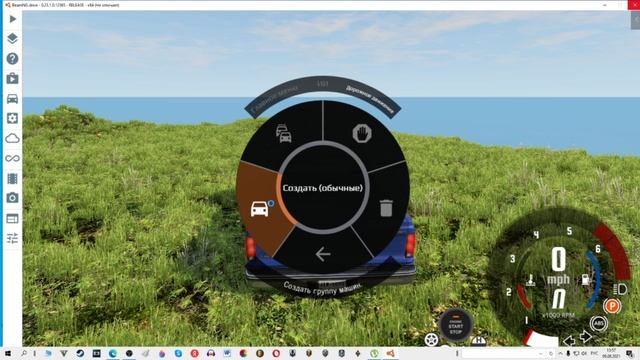640x360 pixels.
Task: Open Opera browser from the taskbar
Action: [x=276, y=353]
